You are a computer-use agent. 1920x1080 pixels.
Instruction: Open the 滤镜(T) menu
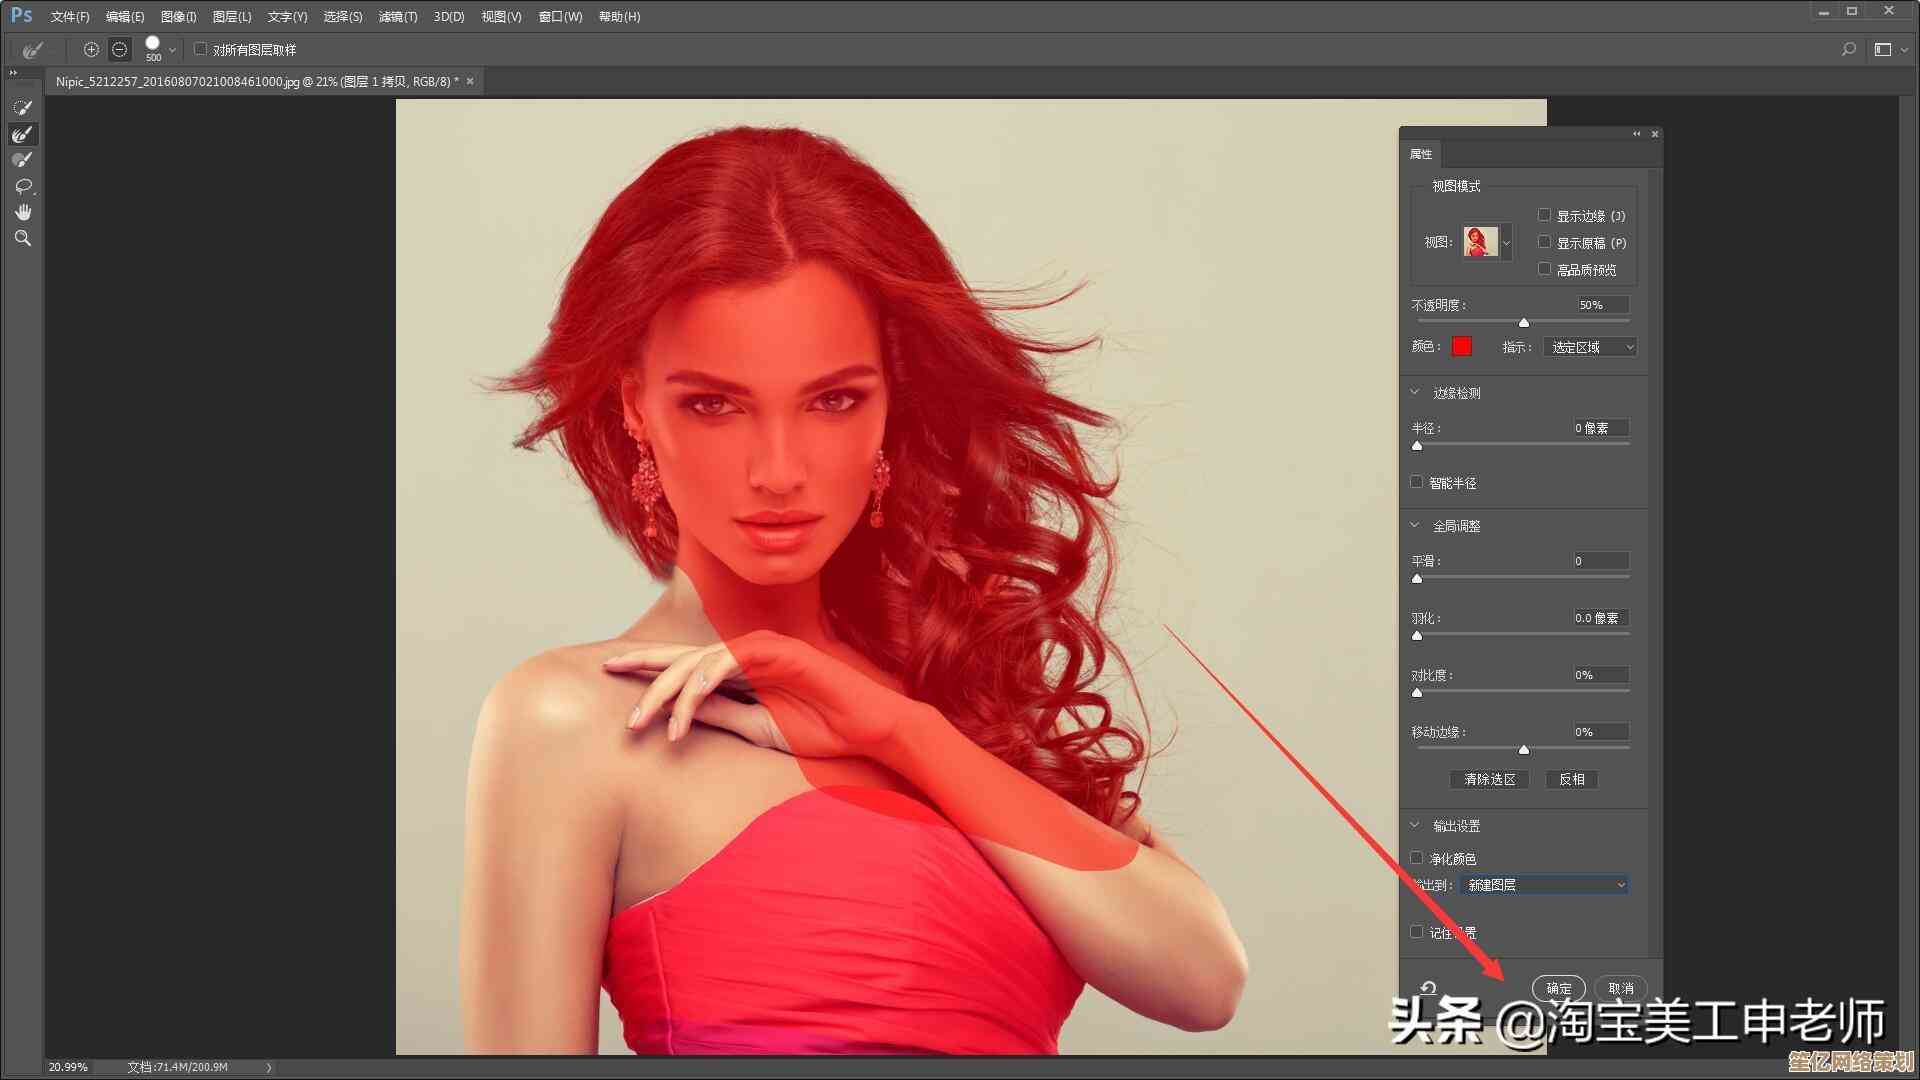click(398, 17)
